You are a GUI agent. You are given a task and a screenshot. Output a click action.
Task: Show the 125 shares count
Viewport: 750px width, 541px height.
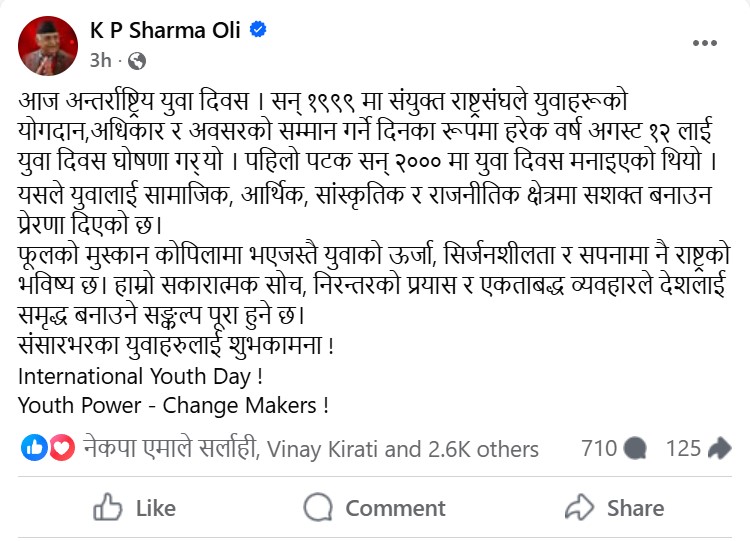pos(684,449)
